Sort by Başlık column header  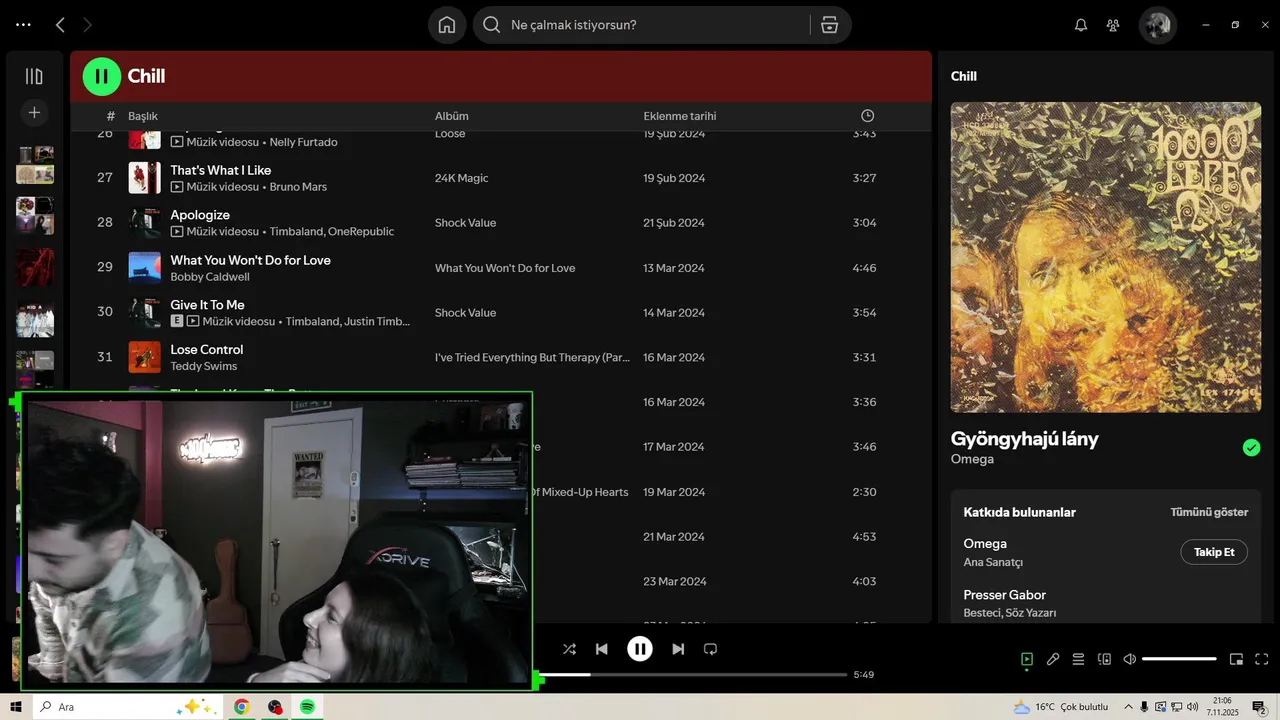(143, 116)
